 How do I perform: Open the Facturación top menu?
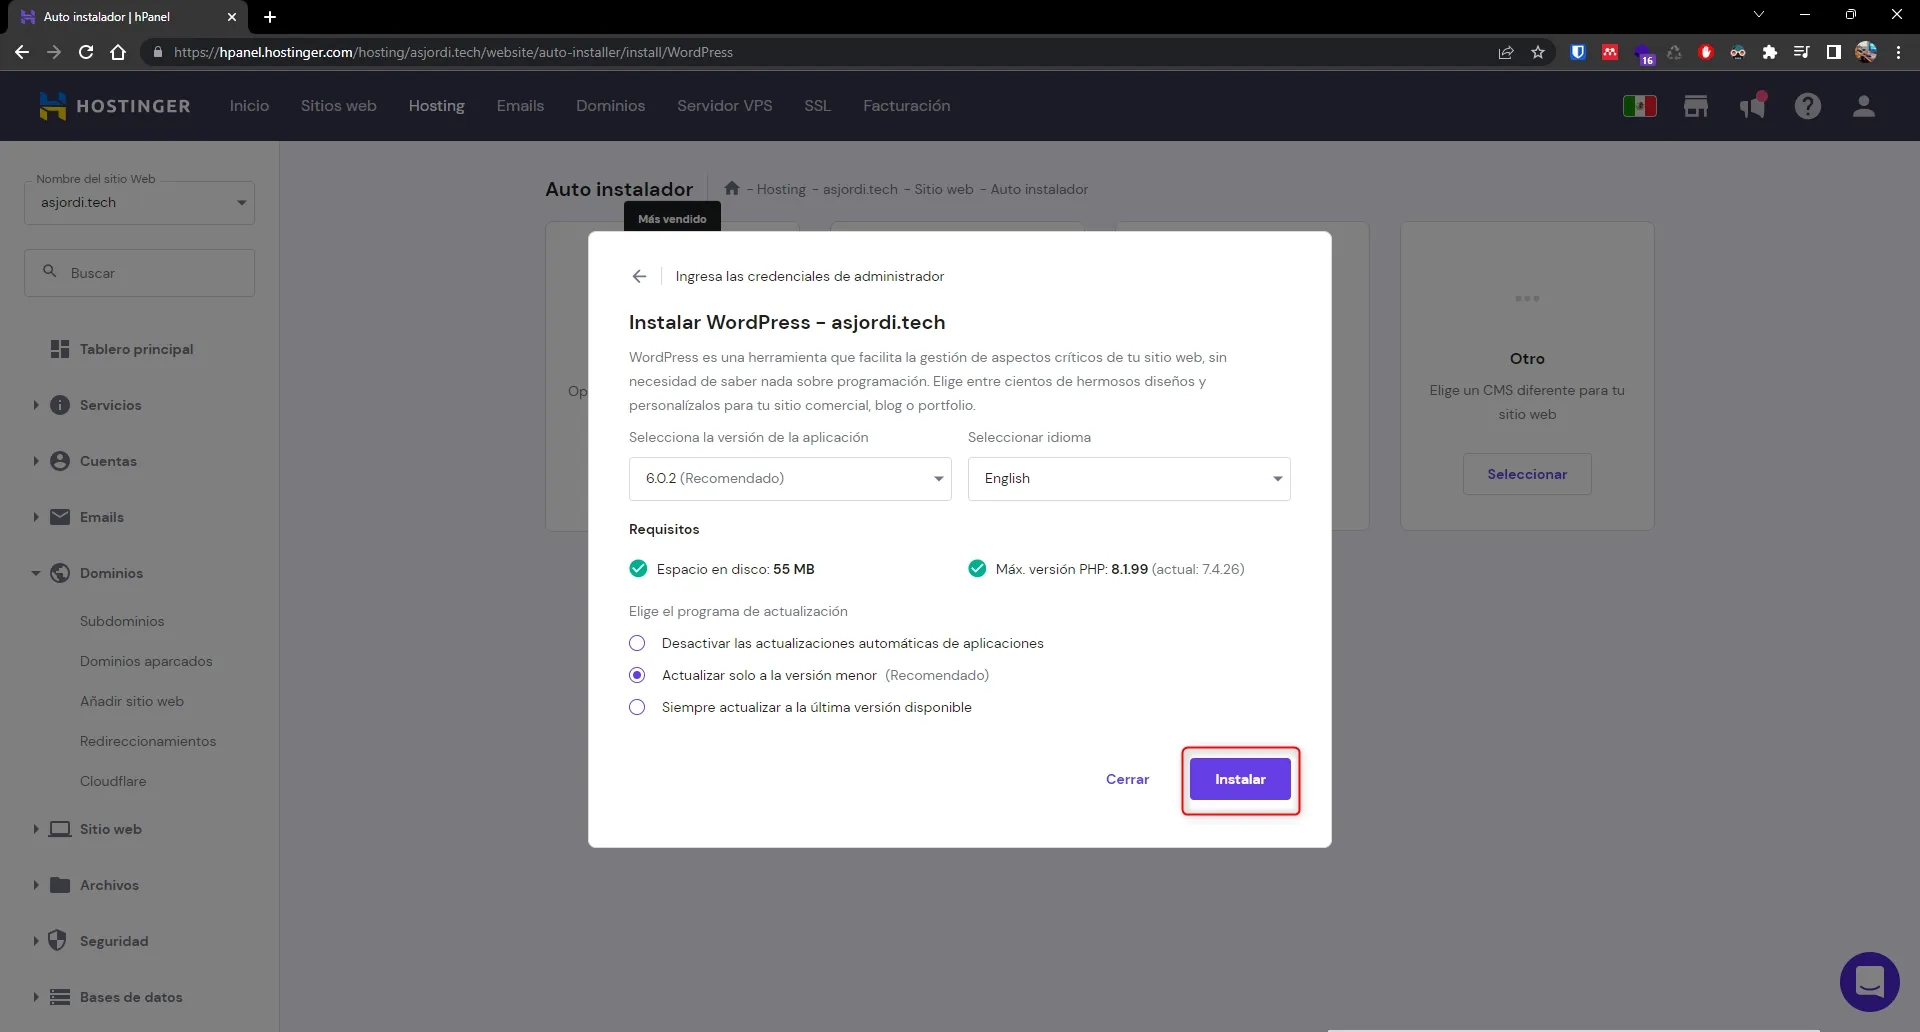pos(907,106)
